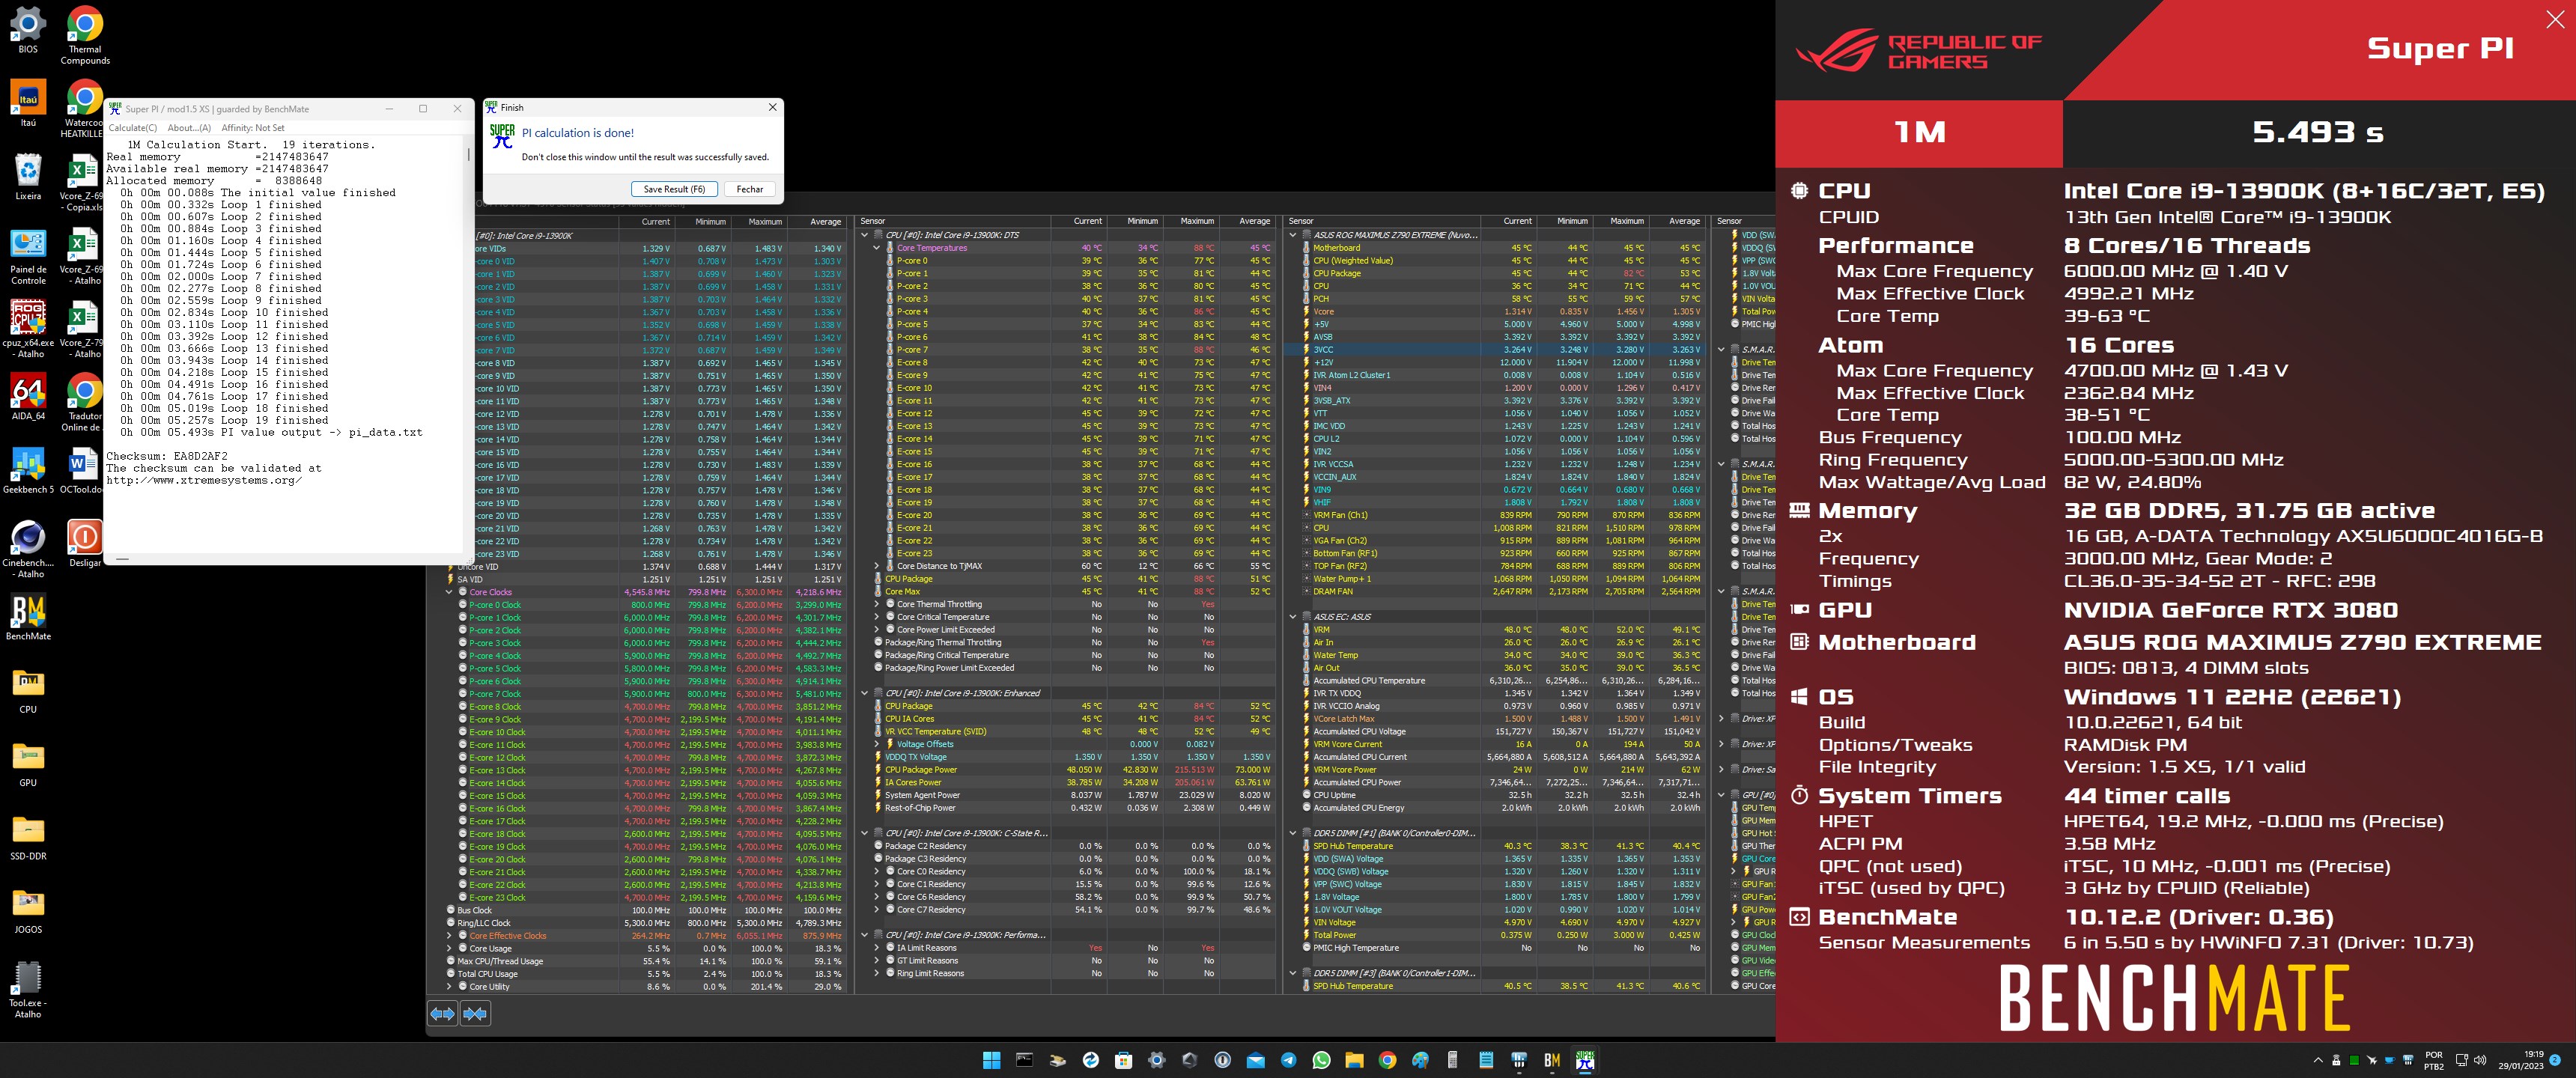Image resolution: width=2576 pixels, height=1078 pixels.
Task: Click Save Result (F6) button
Action: [674, 189]
